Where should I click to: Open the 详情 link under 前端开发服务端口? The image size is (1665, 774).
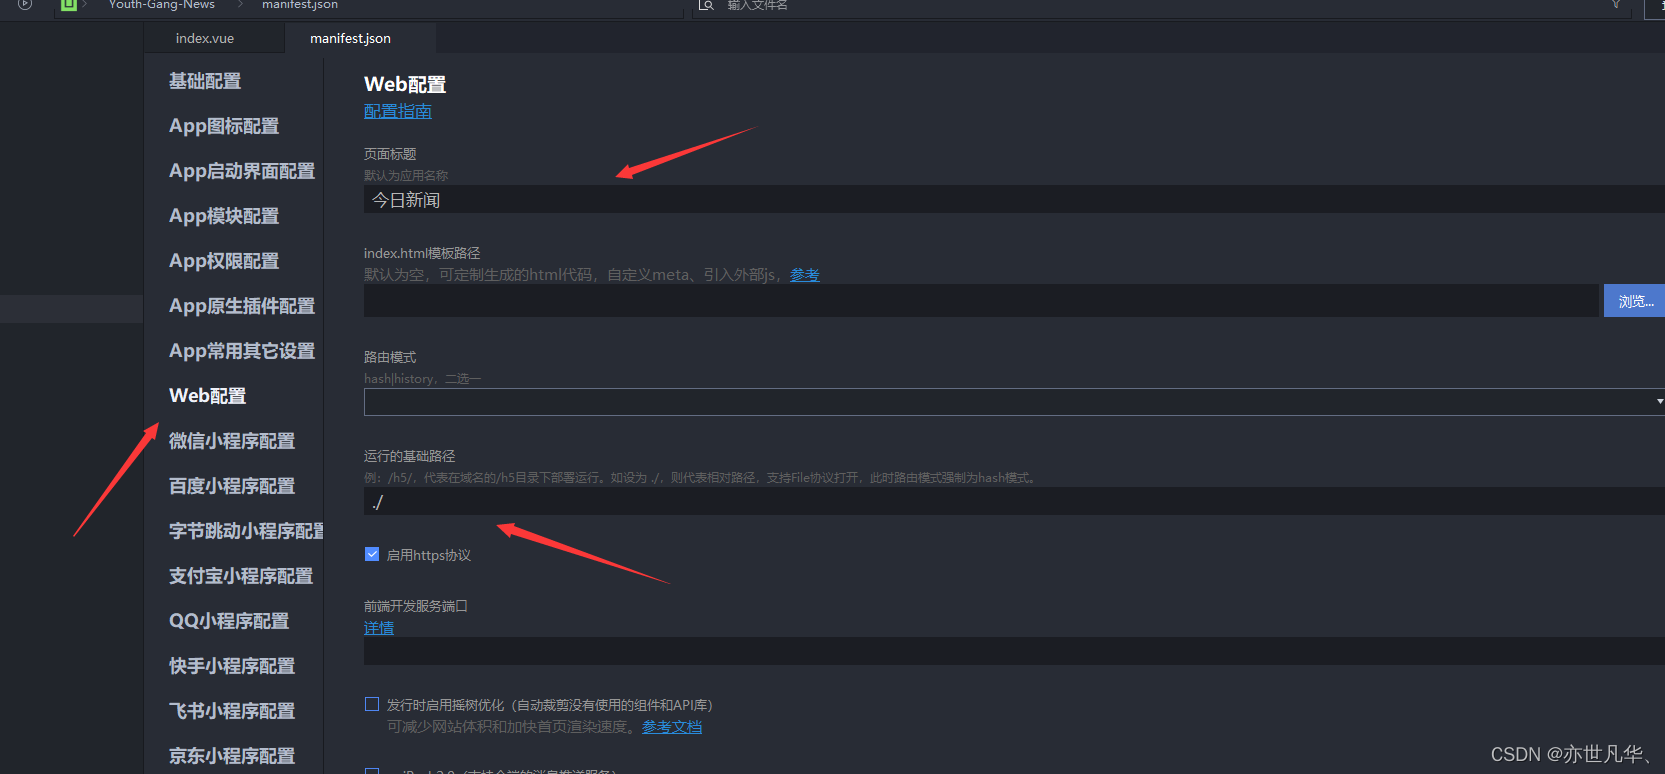point(379,628)
